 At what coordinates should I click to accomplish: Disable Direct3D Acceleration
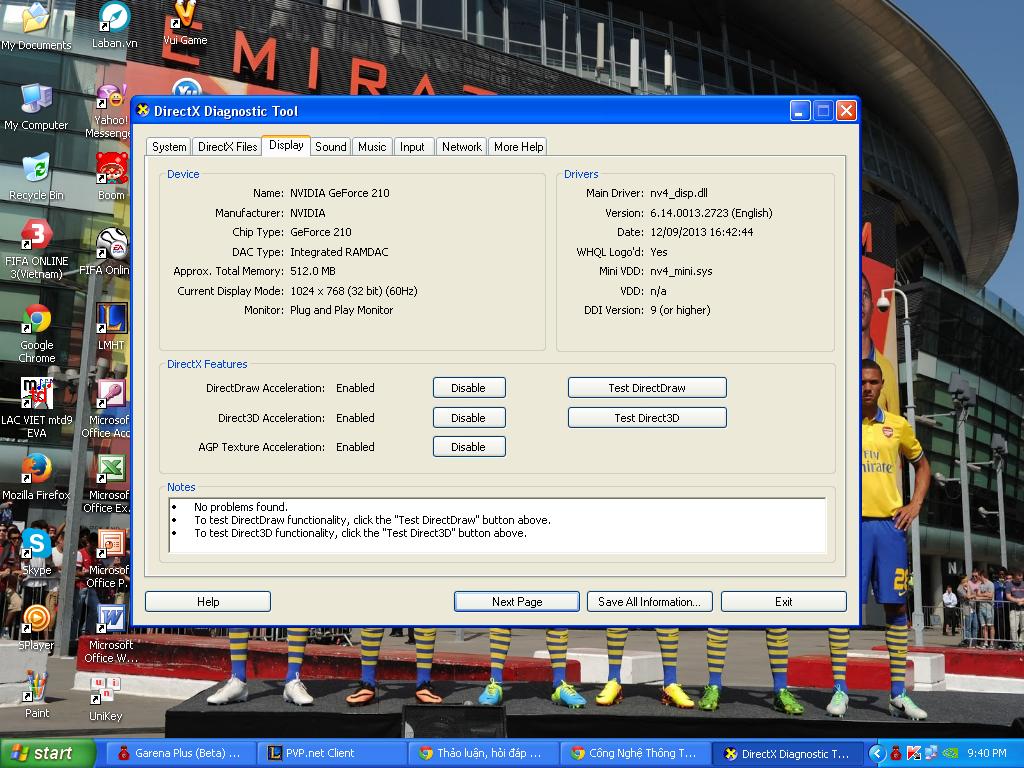point(469,418)
